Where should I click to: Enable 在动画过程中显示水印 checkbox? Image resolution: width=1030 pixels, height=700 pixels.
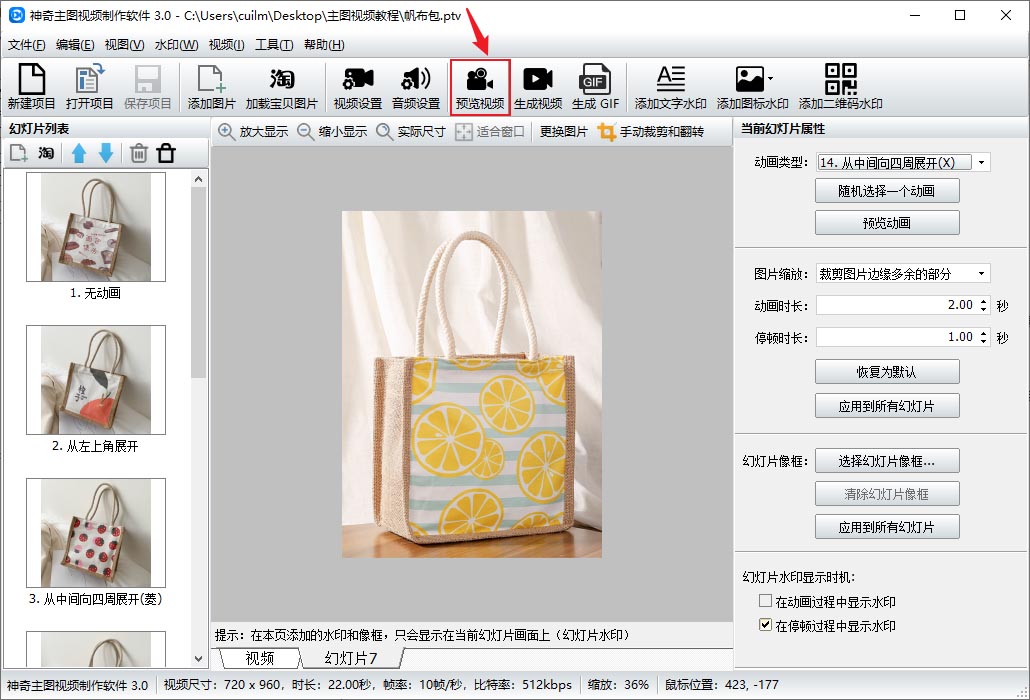tap(765, 601)
